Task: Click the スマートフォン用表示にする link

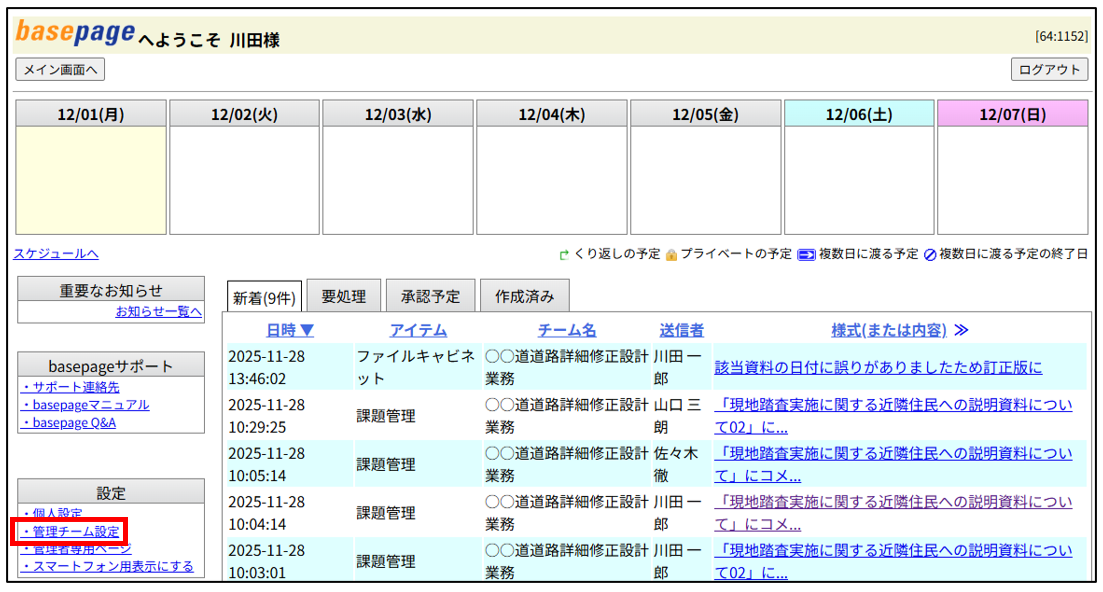Action: point(110,567)
